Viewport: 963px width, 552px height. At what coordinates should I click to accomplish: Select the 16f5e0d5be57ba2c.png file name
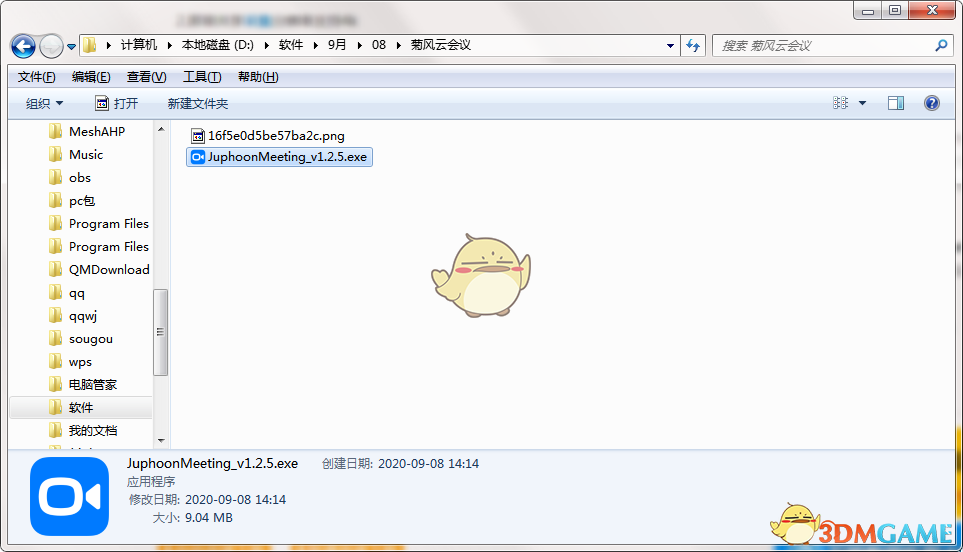tap(276, 136)
